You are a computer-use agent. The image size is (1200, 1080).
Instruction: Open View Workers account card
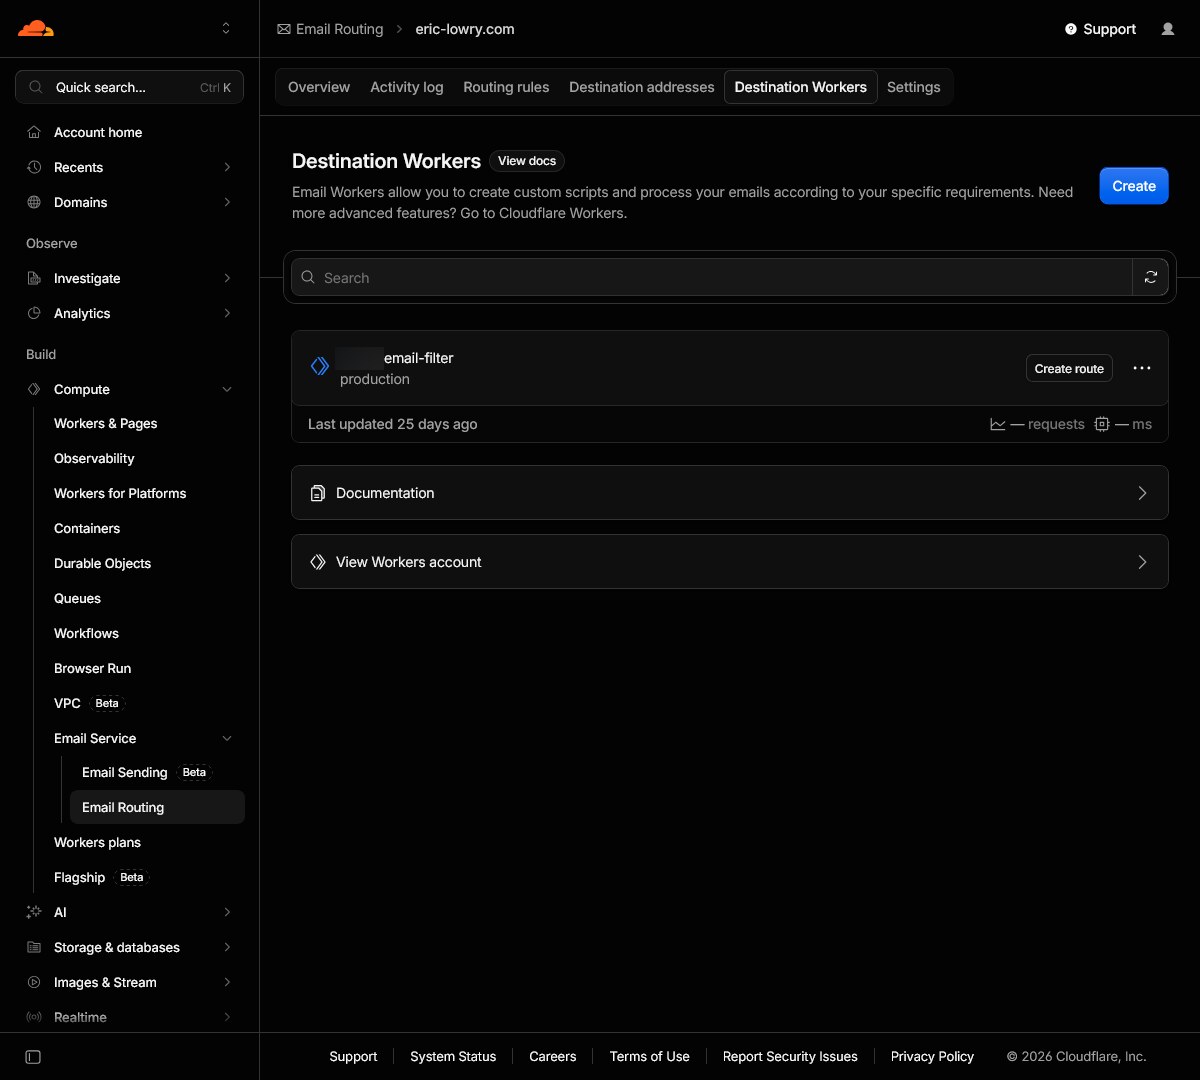(x=730, y=562)
